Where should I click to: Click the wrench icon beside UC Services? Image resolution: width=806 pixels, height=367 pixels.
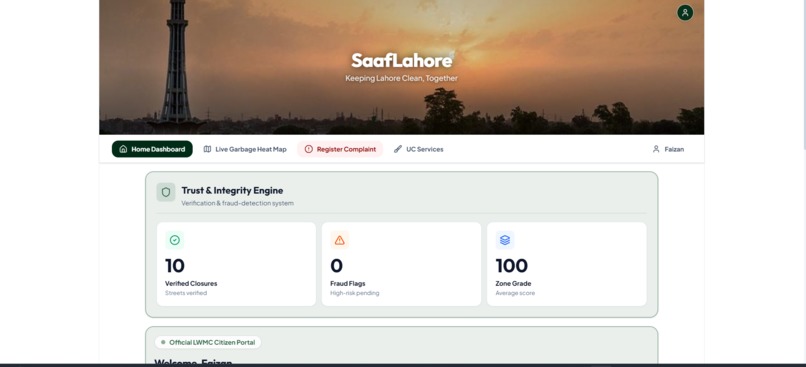398,149
